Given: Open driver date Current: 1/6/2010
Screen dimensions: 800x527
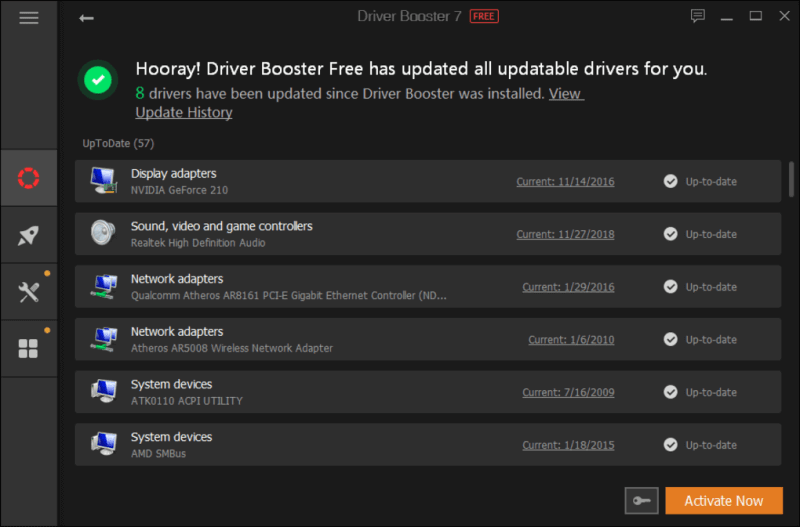Looking at the screenshot, I should pos(571,340).
